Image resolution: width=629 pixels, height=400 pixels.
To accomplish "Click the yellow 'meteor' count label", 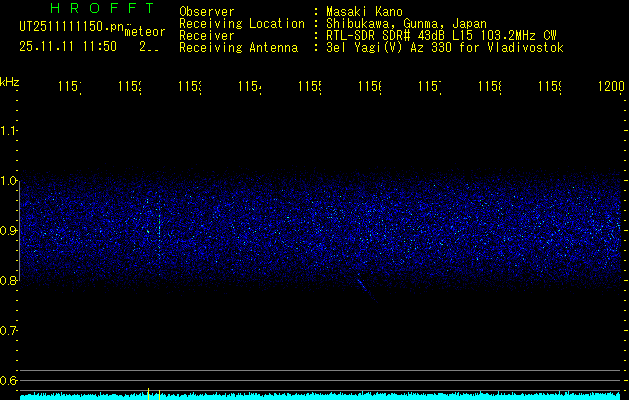I will (x=143, y=32).
